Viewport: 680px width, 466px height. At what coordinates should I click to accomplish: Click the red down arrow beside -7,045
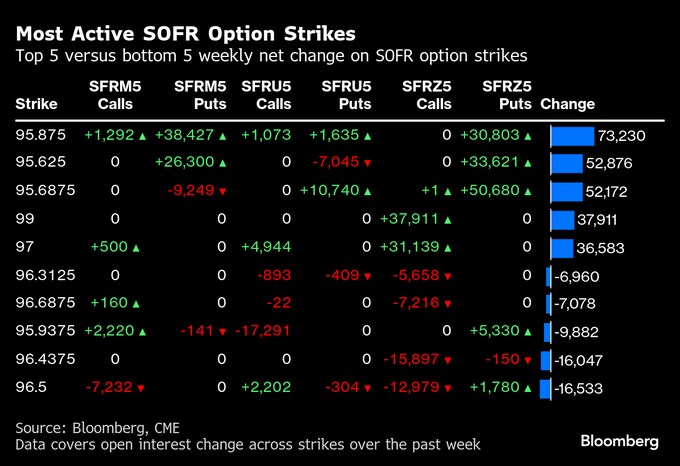point(369,163)
